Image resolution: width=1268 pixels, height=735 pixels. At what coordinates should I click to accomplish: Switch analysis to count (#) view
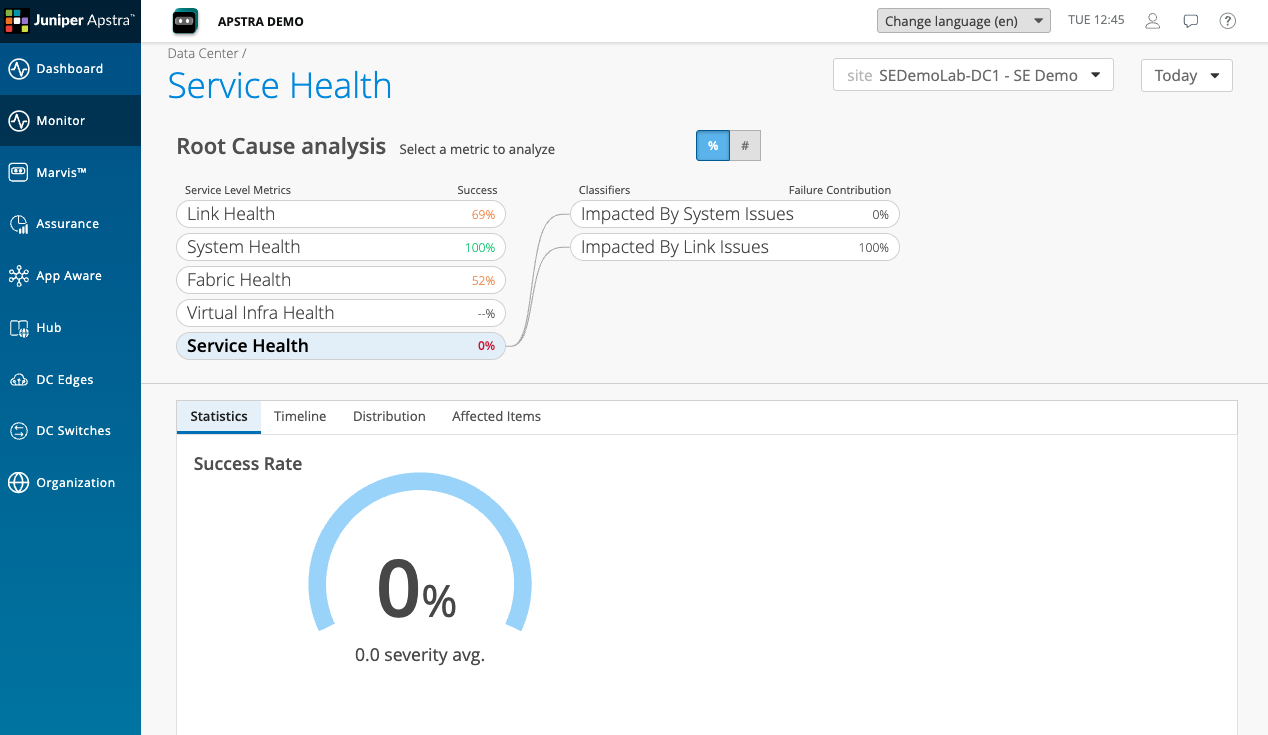pos(745,146)
